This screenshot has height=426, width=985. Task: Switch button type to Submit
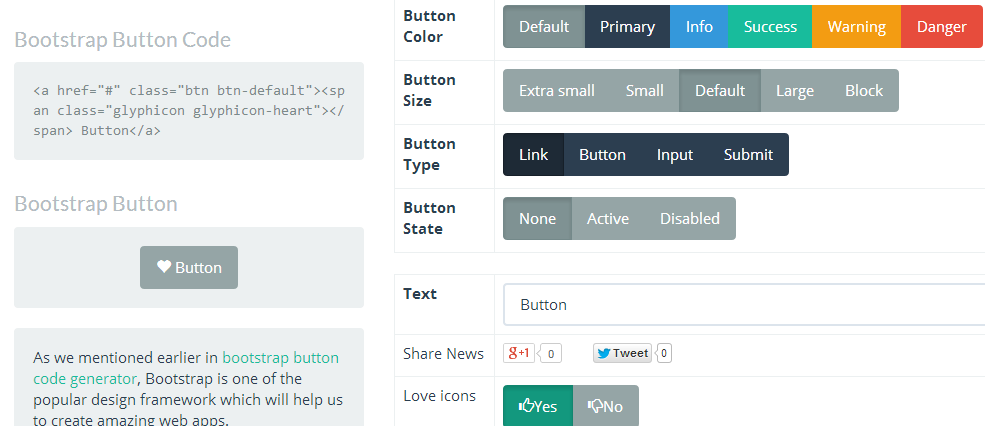pos(748,155)
